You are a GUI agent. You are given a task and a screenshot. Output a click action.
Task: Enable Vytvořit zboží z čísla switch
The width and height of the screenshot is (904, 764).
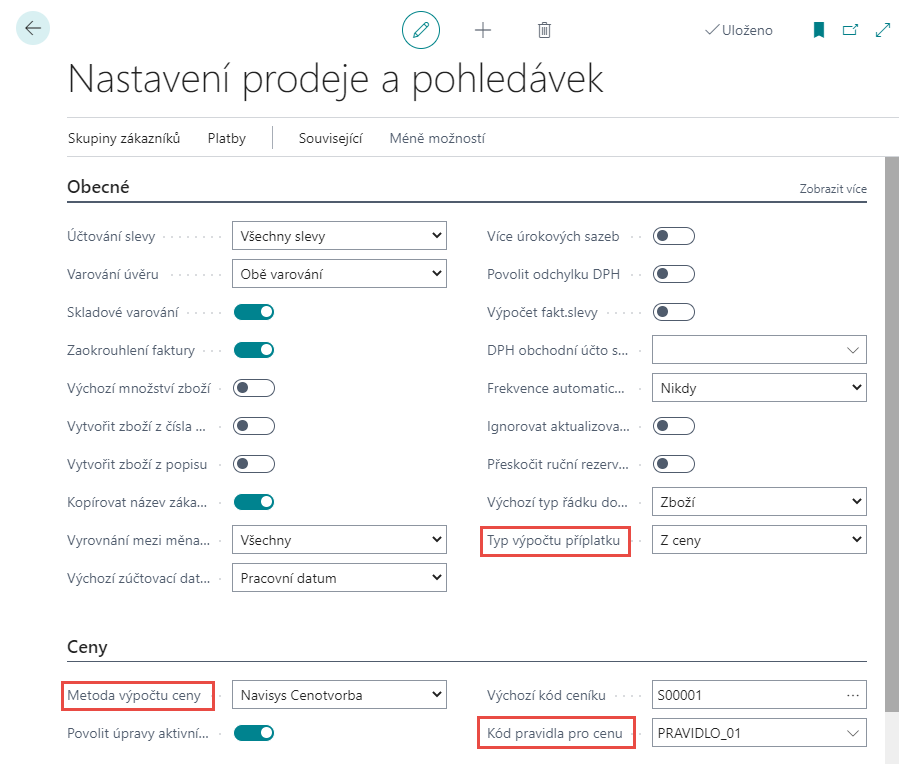coord(254,426)
